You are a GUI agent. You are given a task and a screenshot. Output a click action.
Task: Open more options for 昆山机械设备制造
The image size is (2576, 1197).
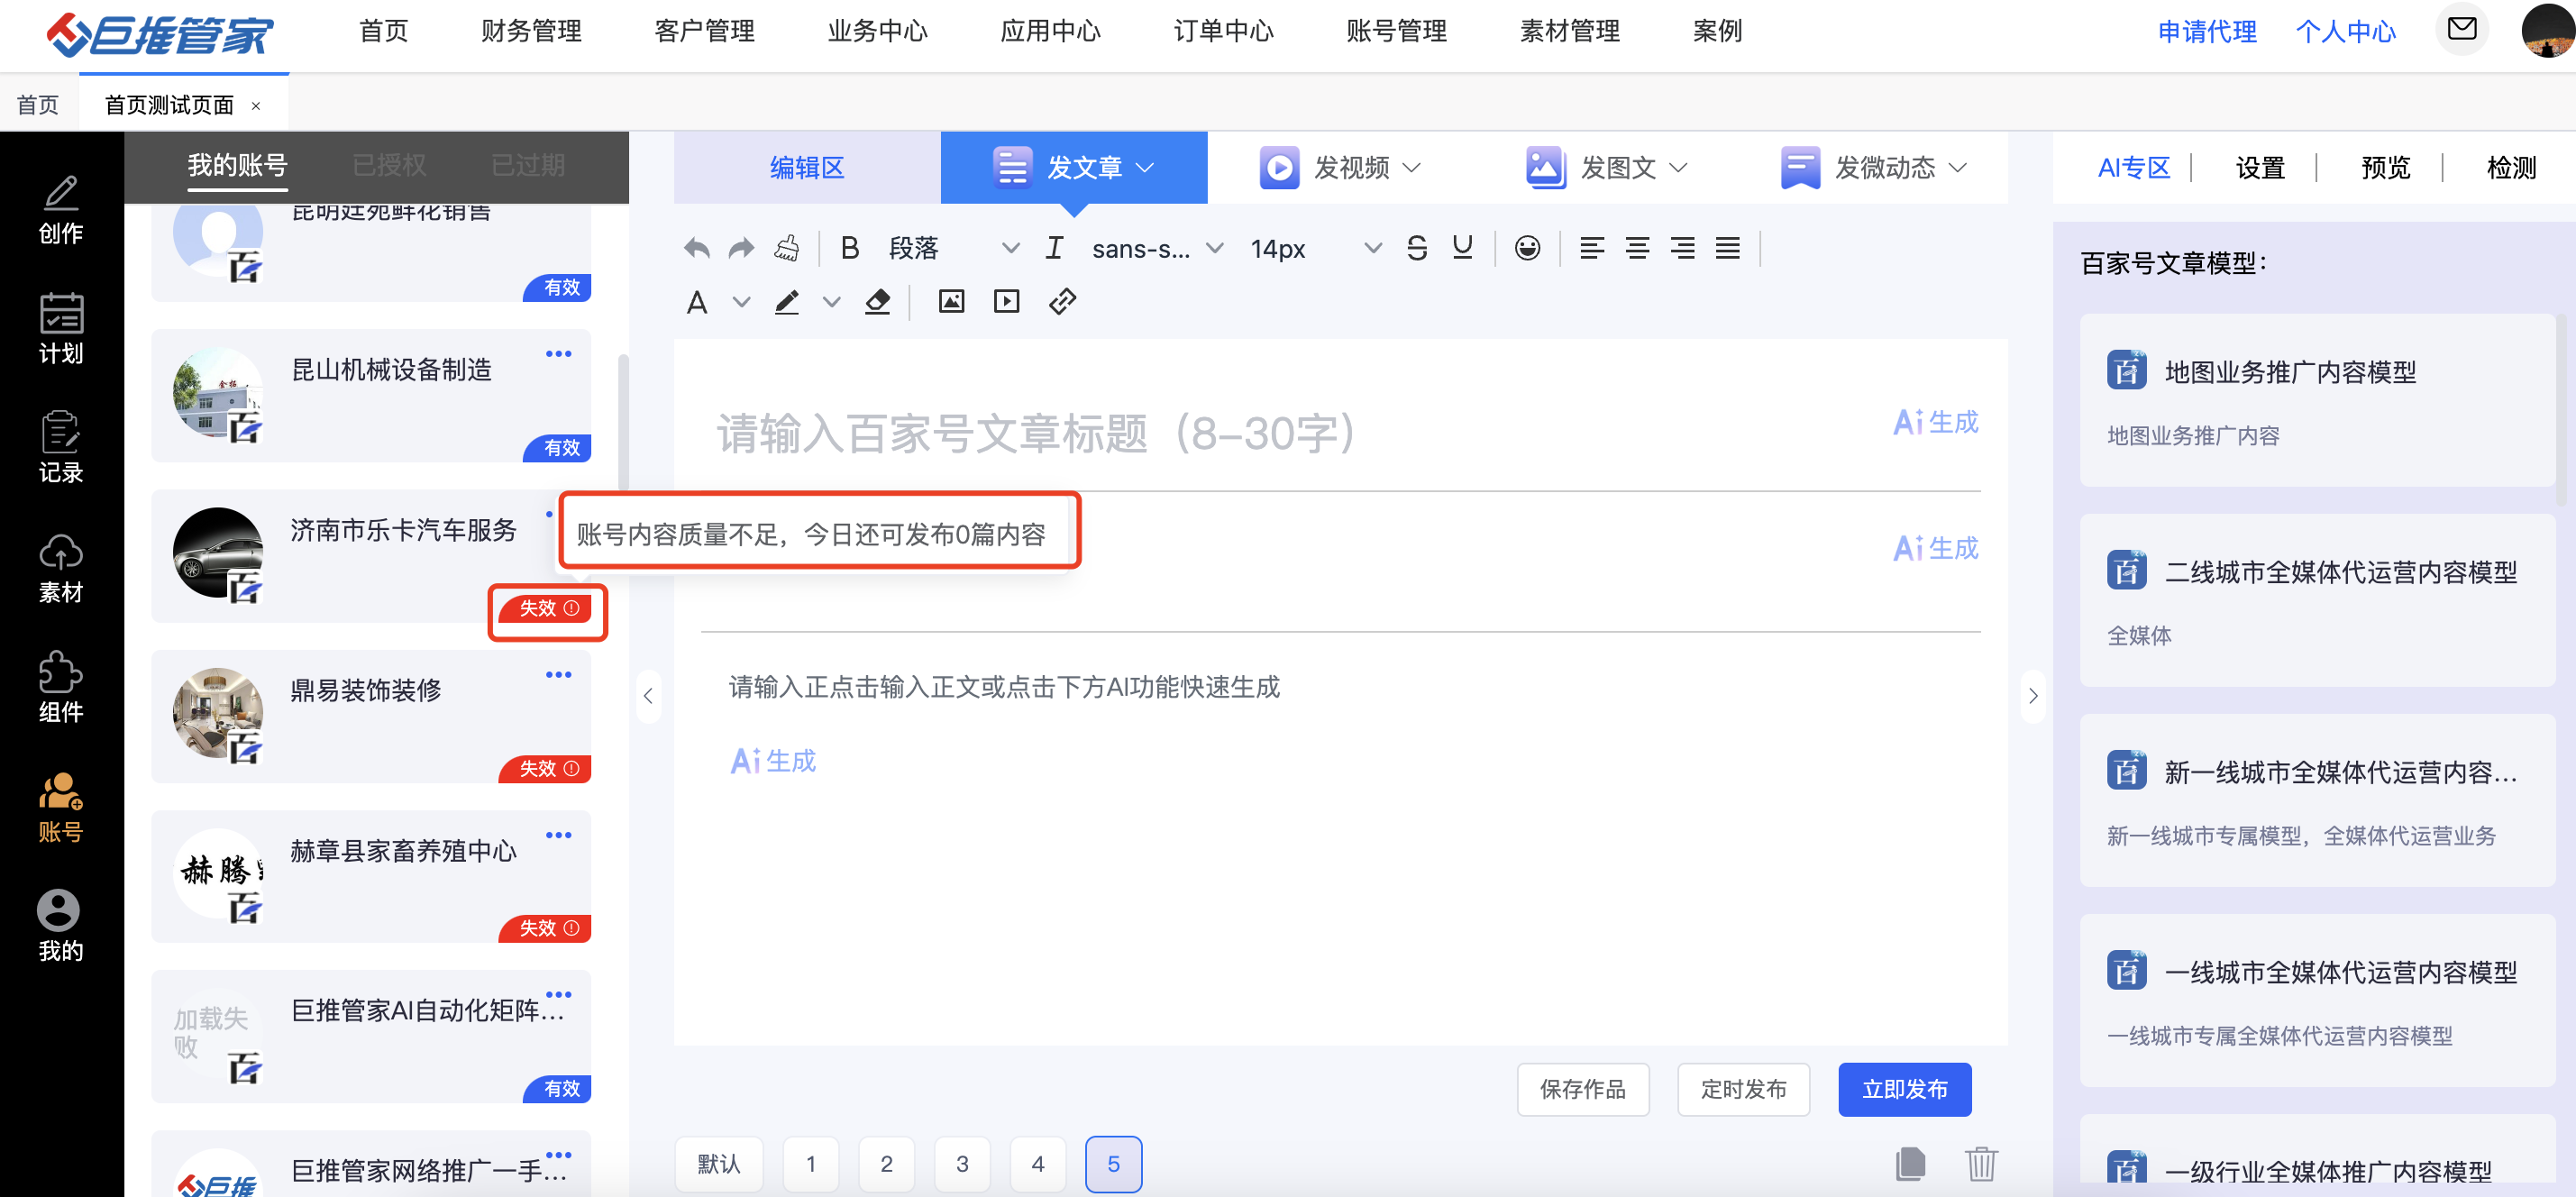point(558,354)
